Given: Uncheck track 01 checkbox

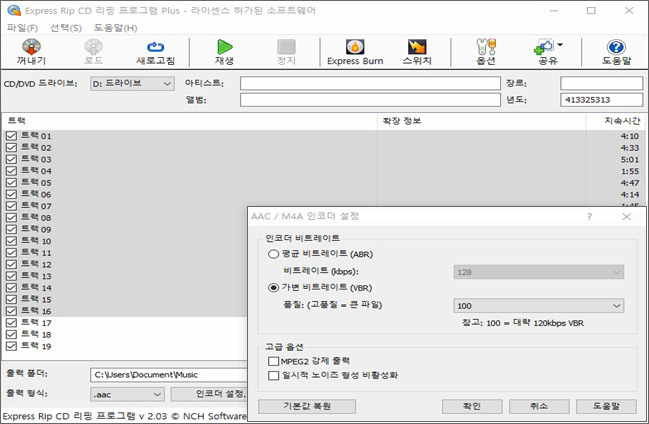Looking at the screenshot, I should [x=11, y=136].
